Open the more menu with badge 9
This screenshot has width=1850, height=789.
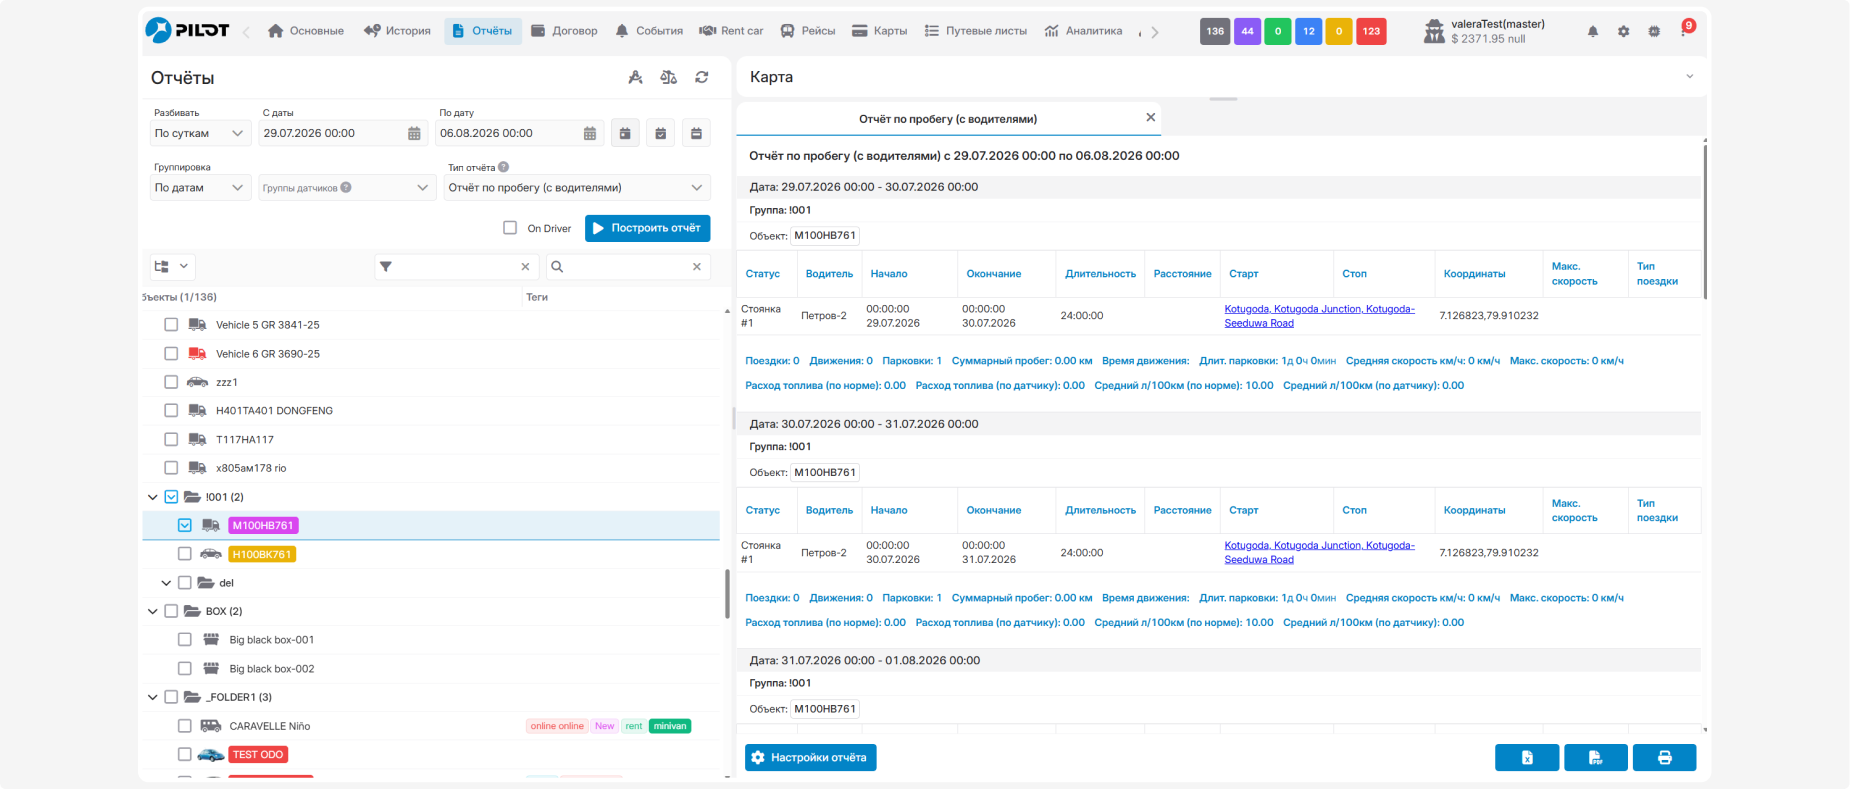pyautogui.click(x=1686, y=28)
